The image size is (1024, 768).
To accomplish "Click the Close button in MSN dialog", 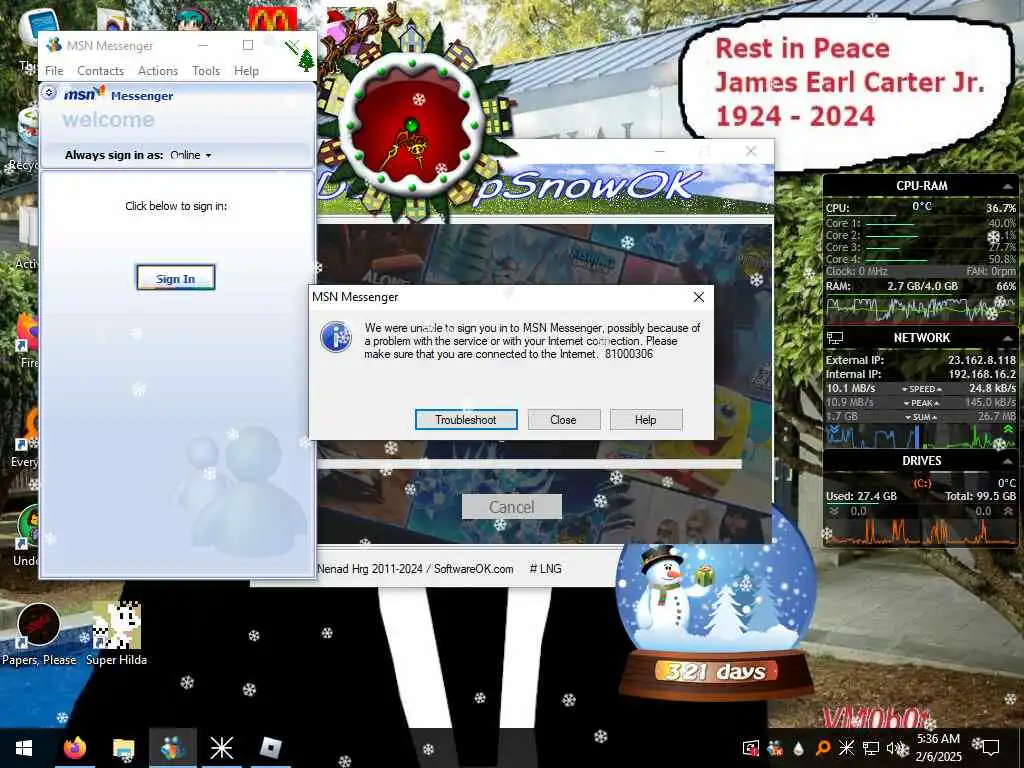I will 564,420.
